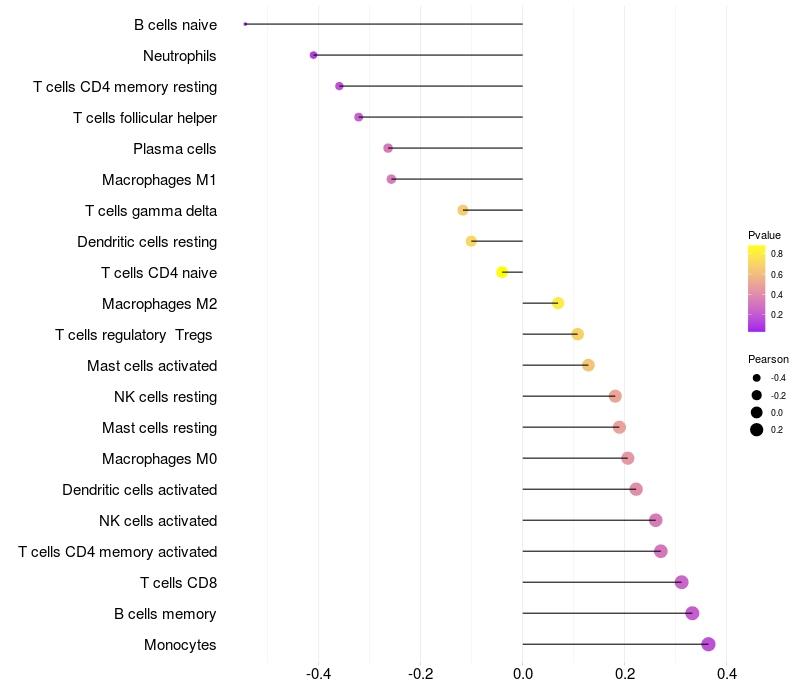
Task: Click the "Mast cells activated" row label
Action: tap(152, 366)
